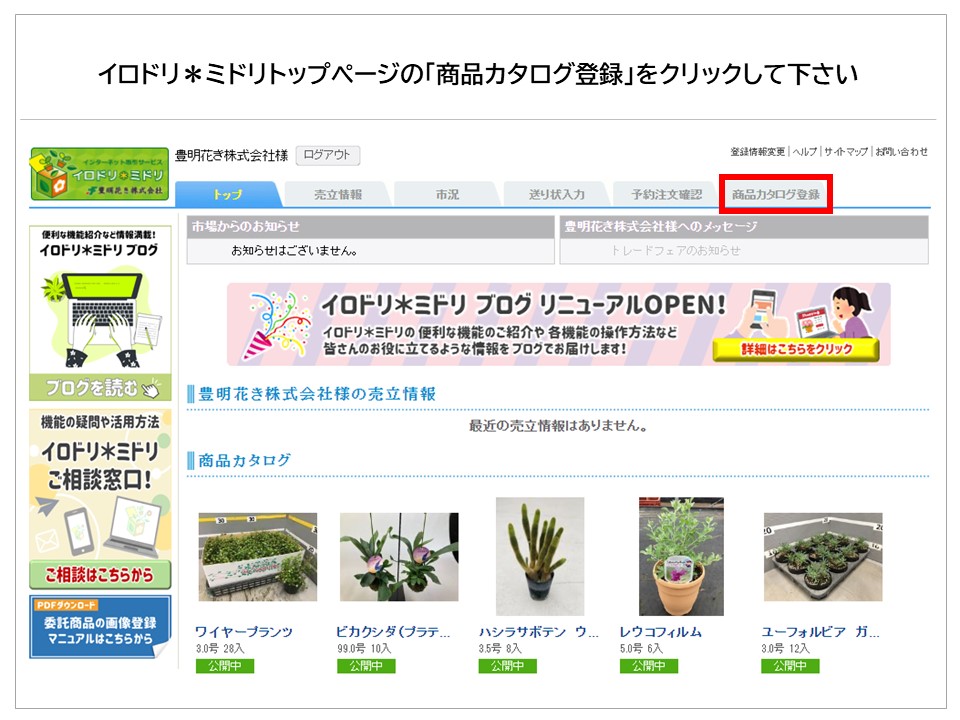Click the PDF manual download banner
This screenshot has height=720, width=960.
(99, 627)
